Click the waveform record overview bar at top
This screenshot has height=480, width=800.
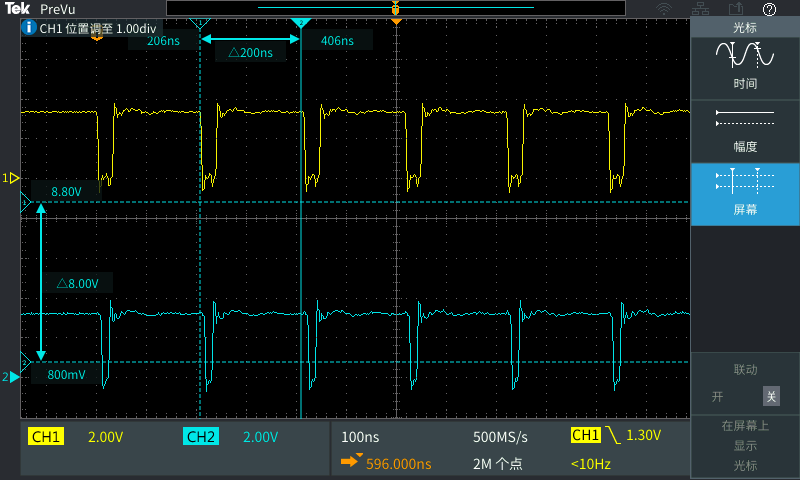click(x=396, y=8)
